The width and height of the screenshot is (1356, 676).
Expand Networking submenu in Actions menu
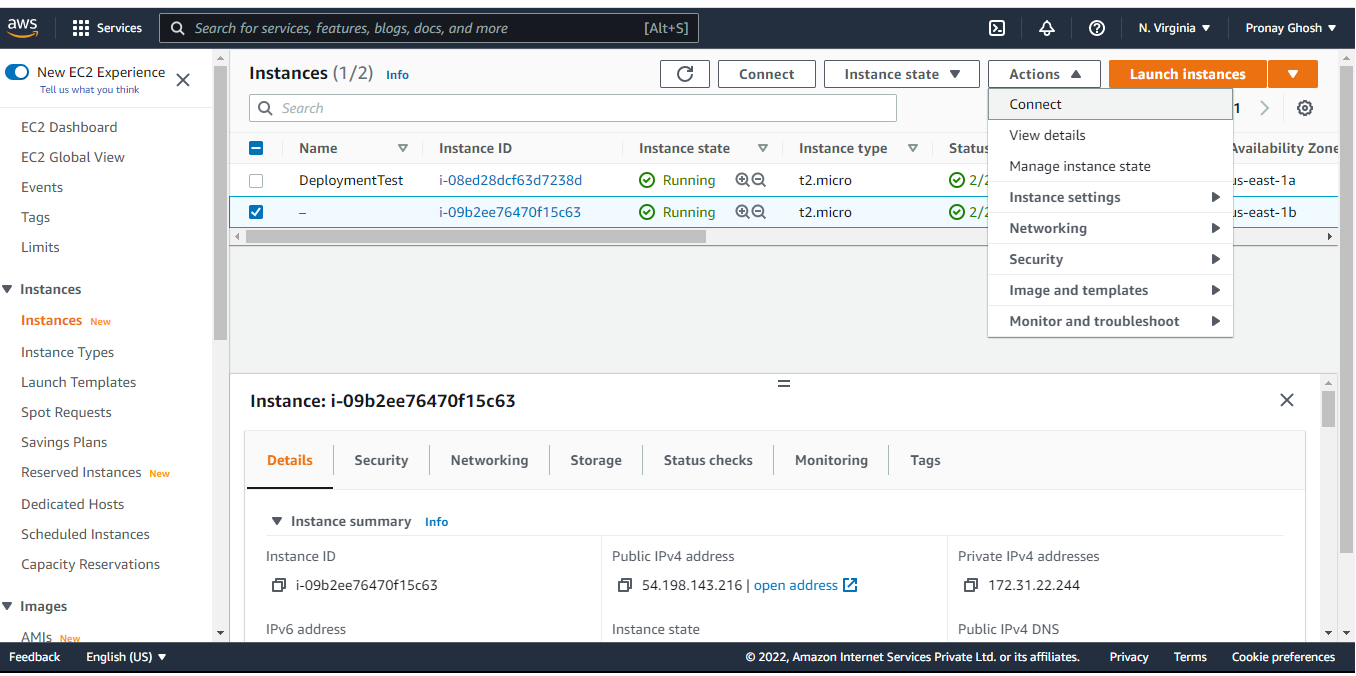tap(1110, 228)
